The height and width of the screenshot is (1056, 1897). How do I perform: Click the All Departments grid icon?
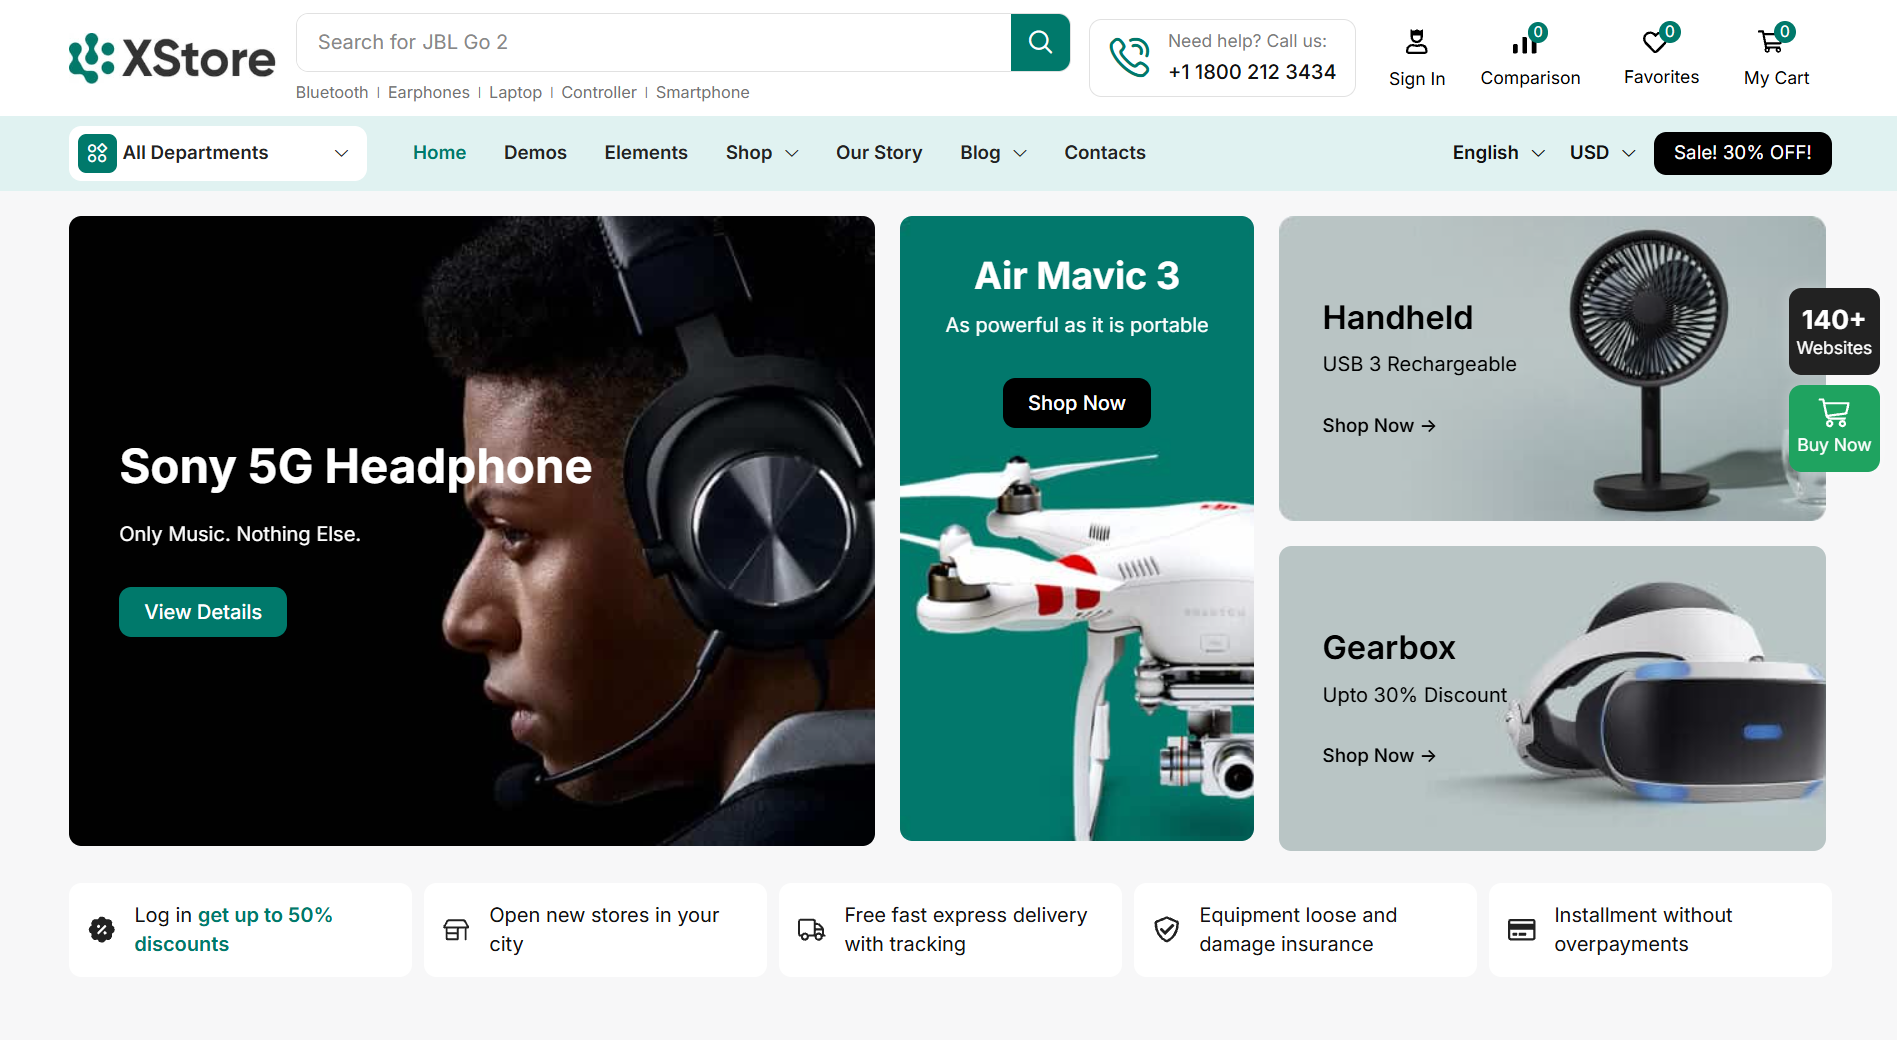[97, 153]
